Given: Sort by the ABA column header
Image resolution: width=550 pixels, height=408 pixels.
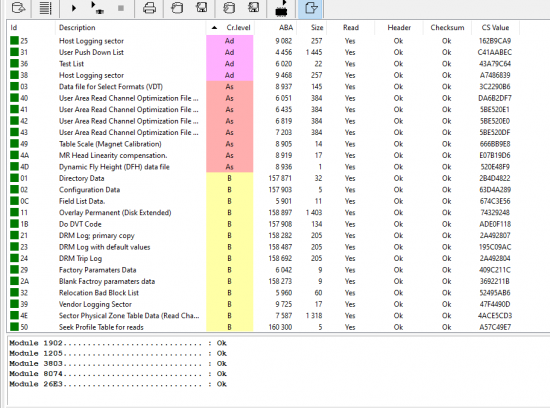Looking at the screenshot, I should click(286, 27).
